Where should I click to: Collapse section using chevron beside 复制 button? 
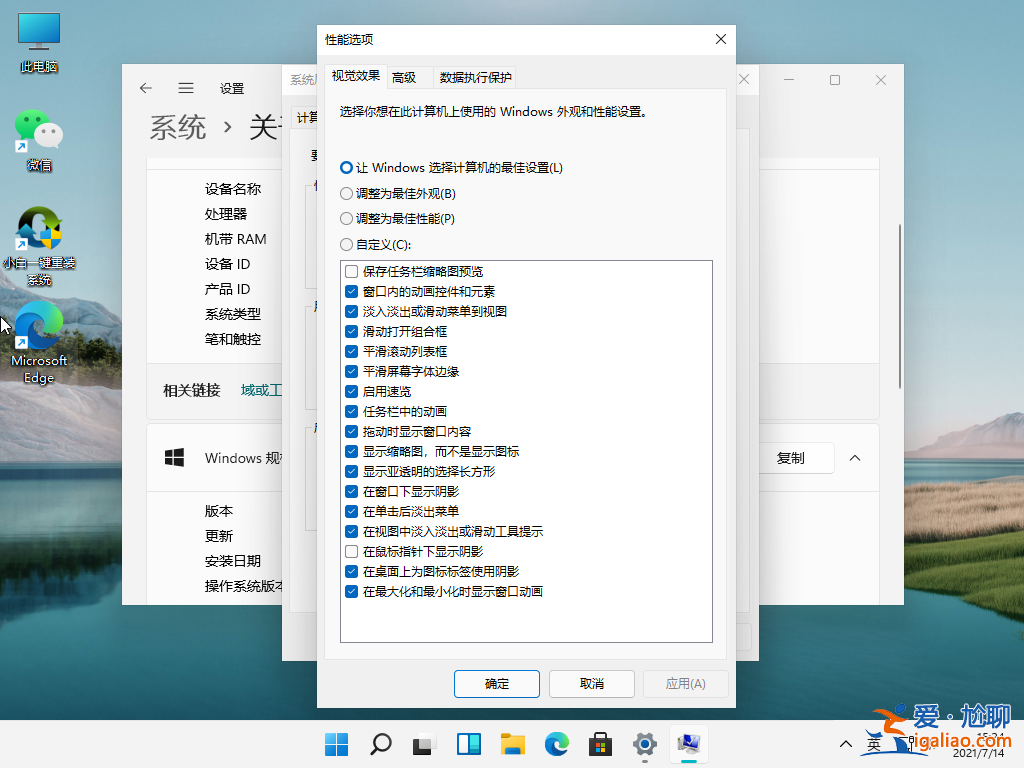855,458
